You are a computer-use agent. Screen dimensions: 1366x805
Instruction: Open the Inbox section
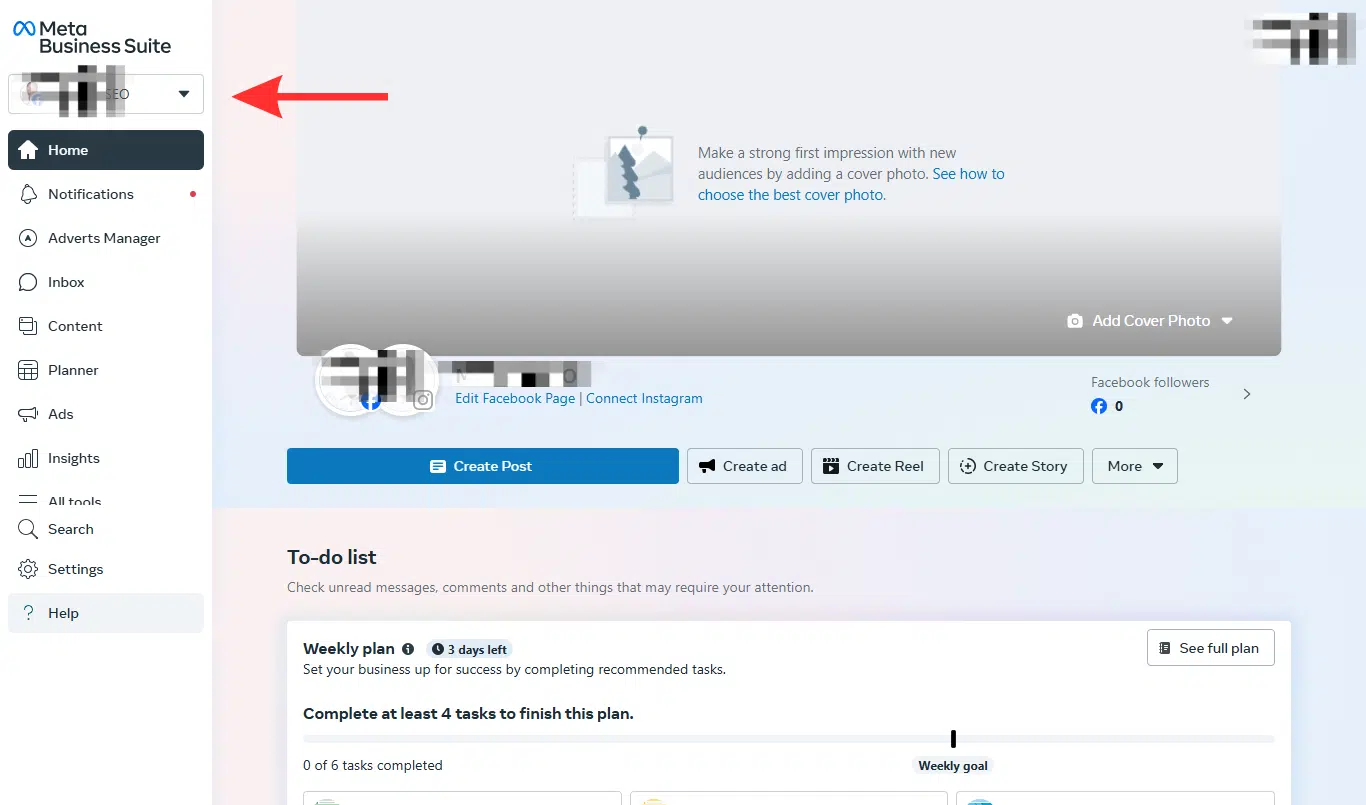[x=106, y=282]
